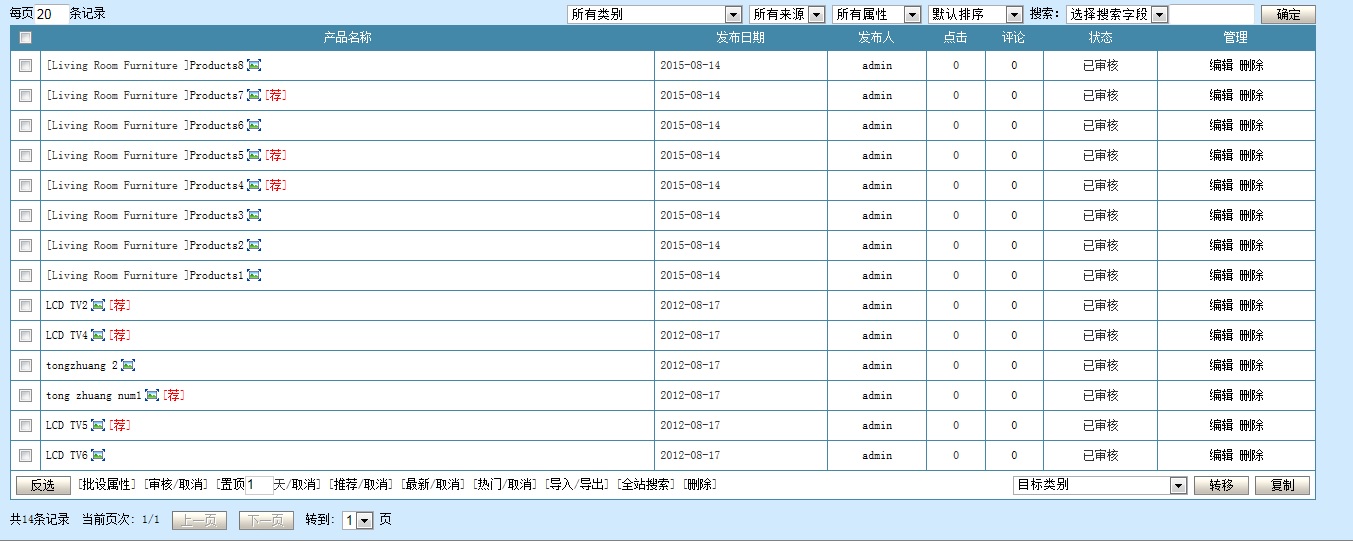
Task: Click 审核 in the batch actions bar
Action: (x=161, y=485)
